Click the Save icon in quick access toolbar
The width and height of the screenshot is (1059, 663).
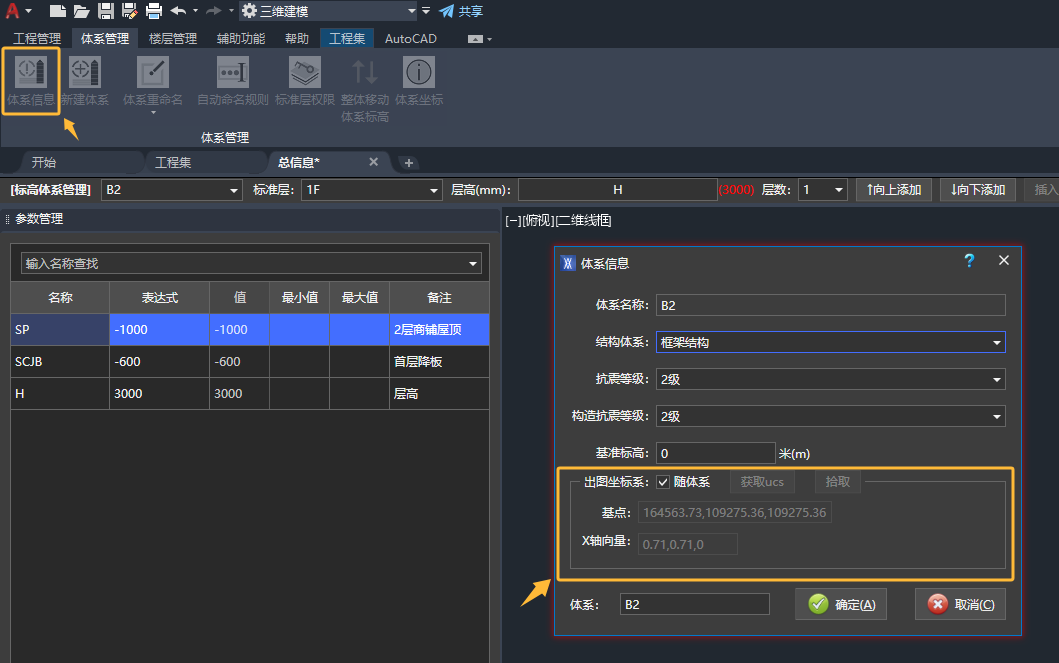106,11
